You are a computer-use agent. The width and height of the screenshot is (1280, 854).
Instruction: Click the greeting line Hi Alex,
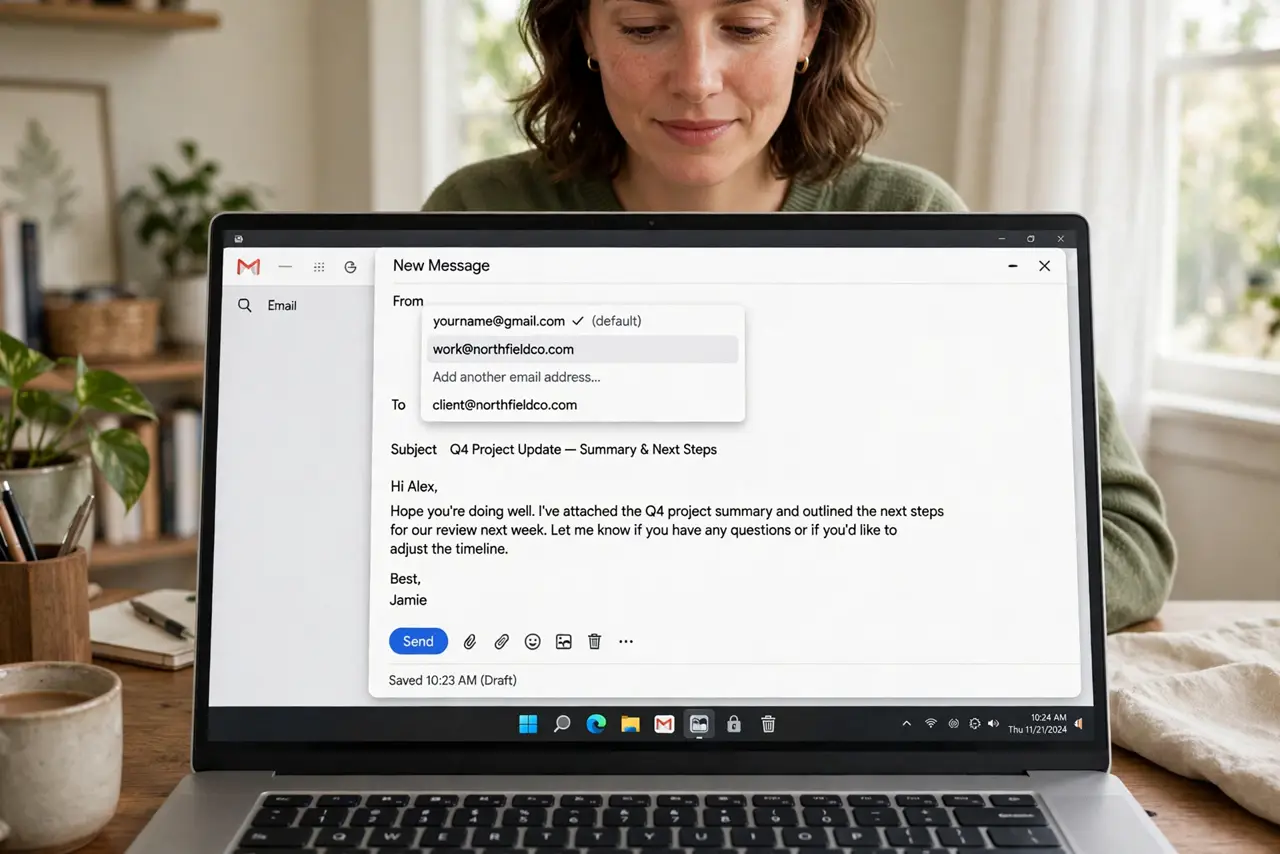point(414,487)
